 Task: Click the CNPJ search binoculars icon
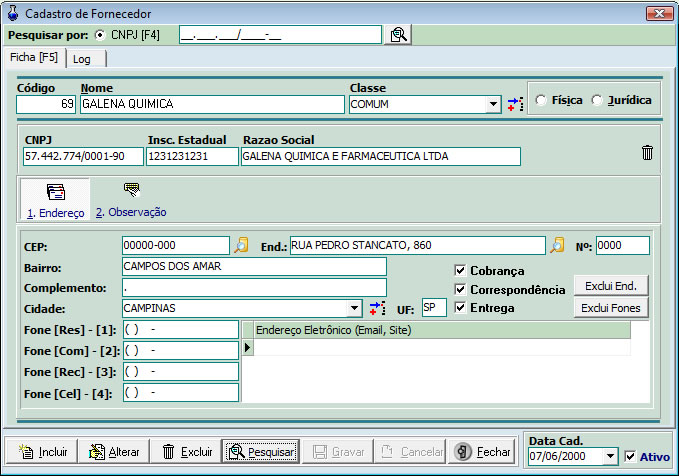click(x=398, y=35)
